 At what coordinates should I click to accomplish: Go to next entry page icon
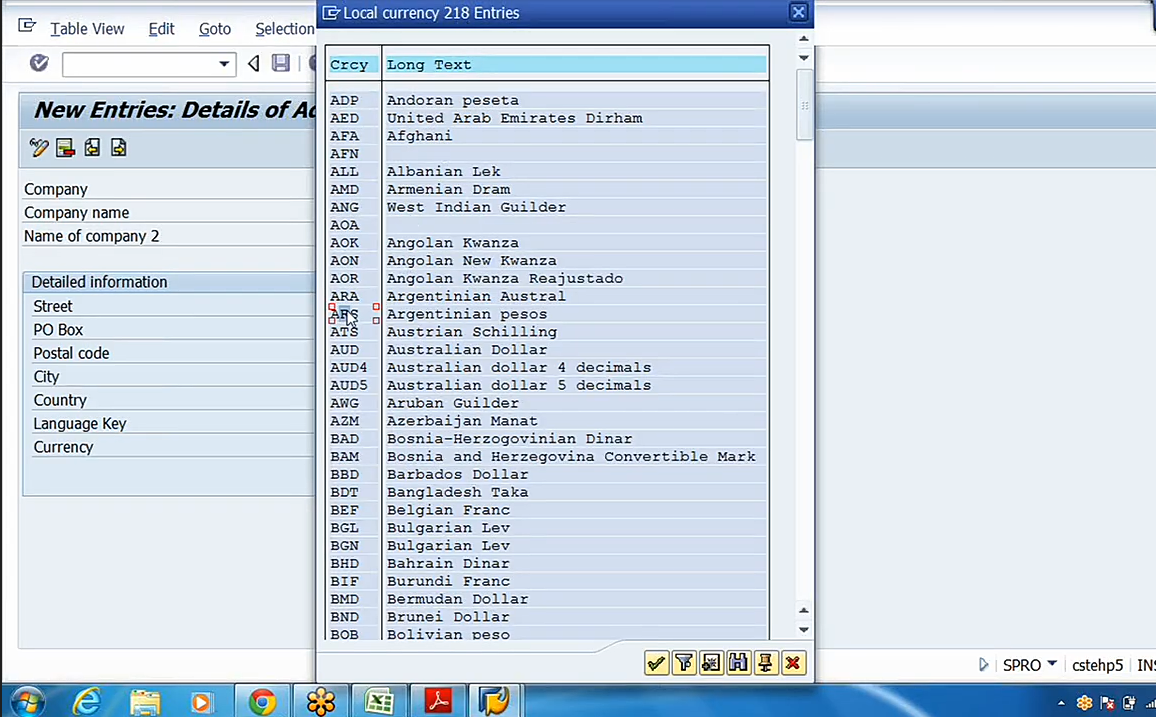[119, 147]
